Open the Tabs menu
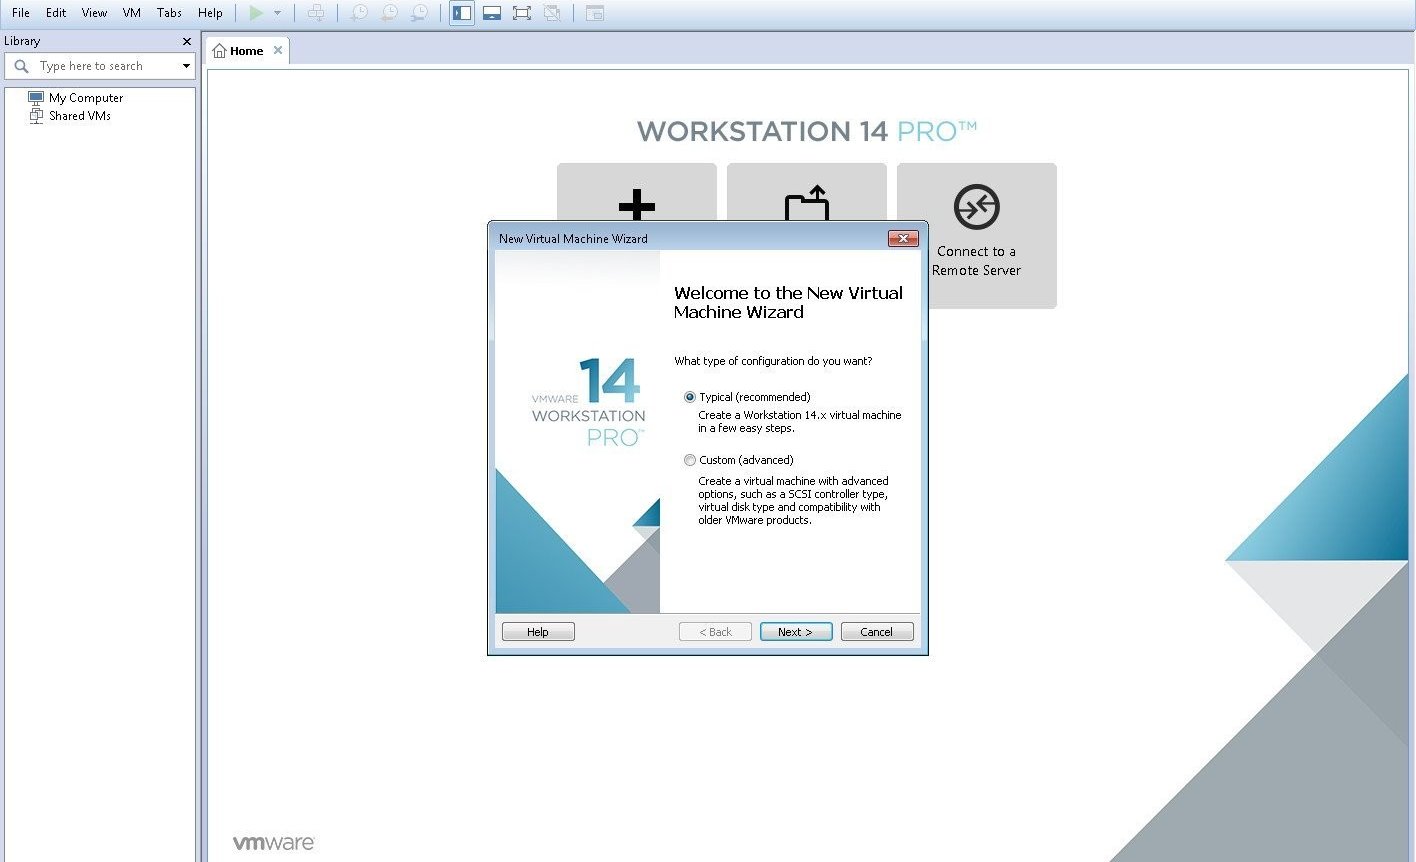This screenshot has width=1416, height=862. [170, 13]
